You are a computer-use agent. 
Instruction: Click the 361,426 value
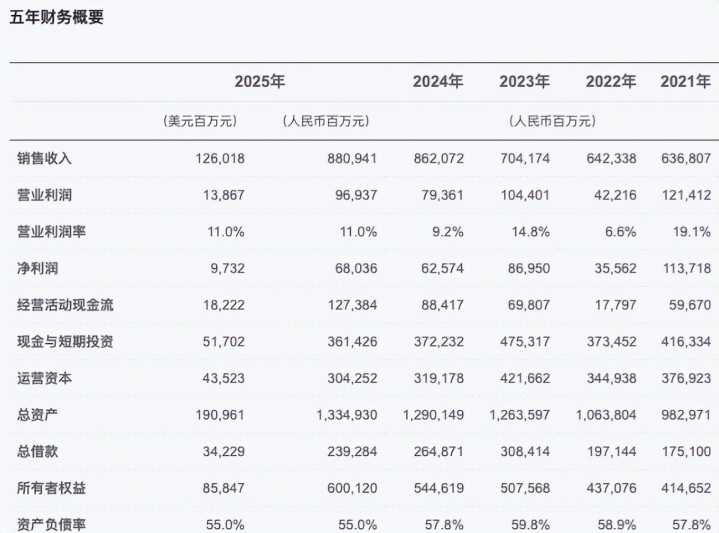pyautogui.click(x=352, y=342)
